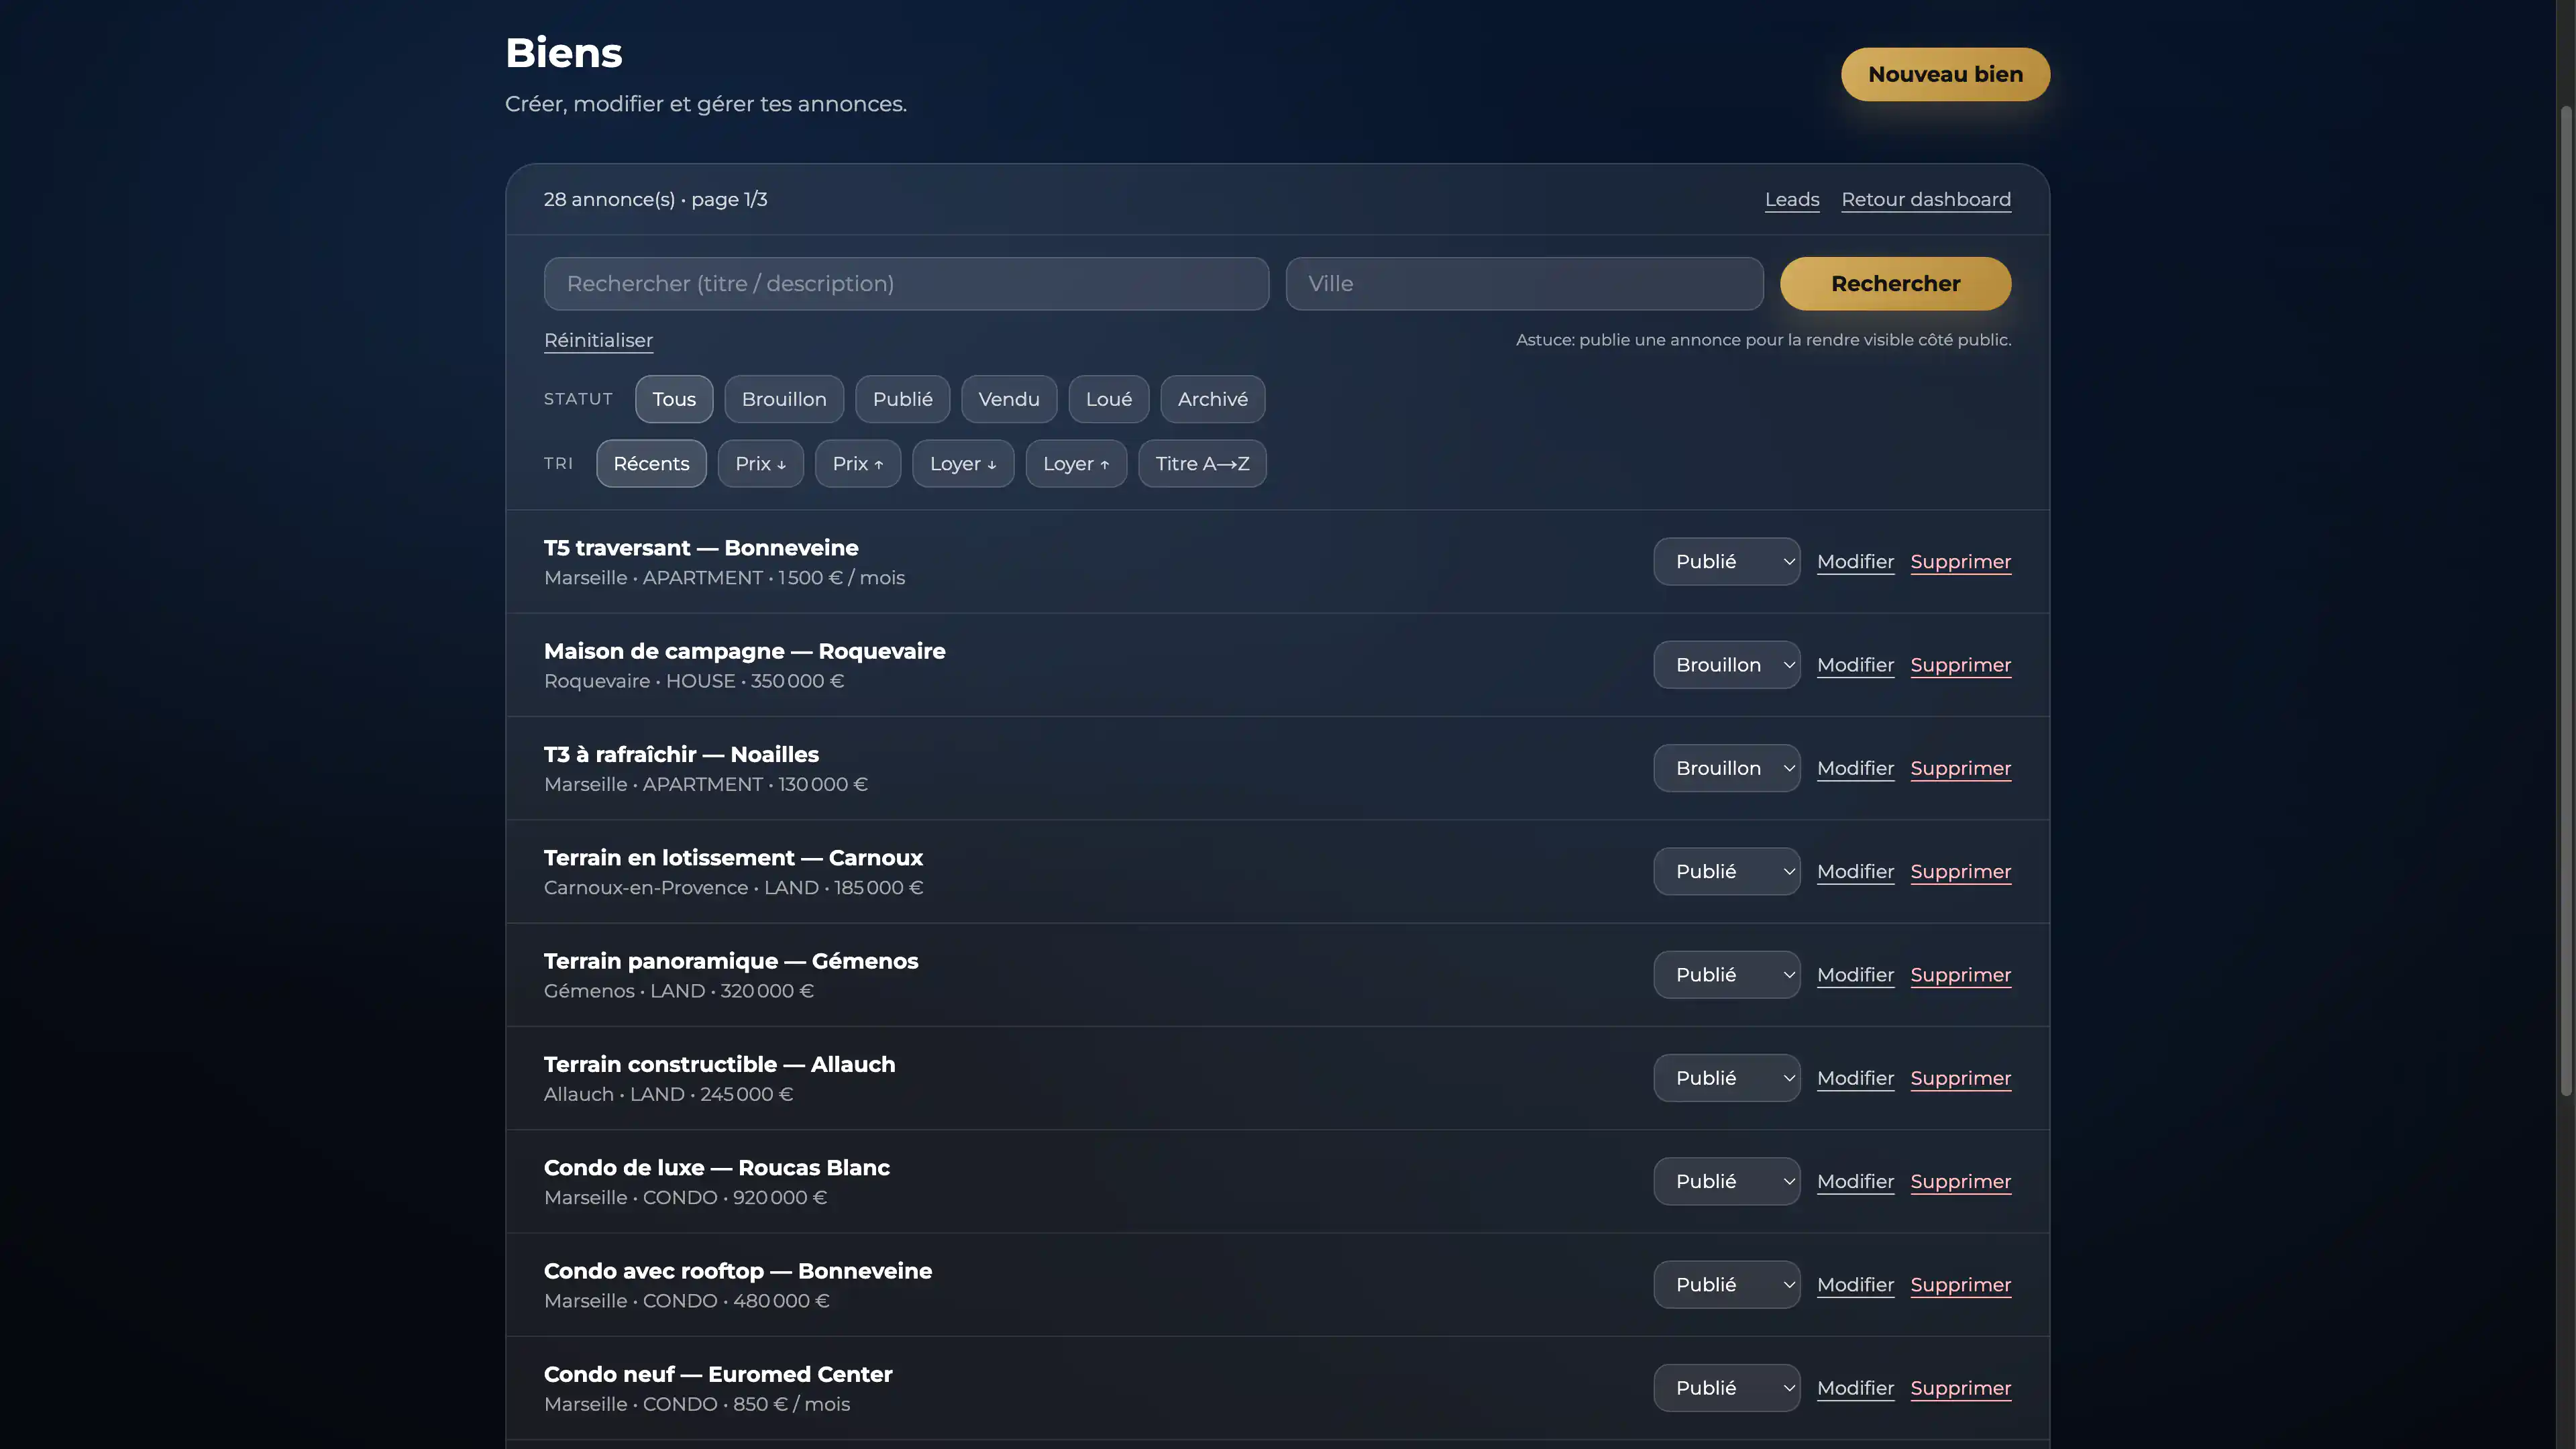The image size is (2576, 1449).
Task: Open status dropdown for Terrain en lotissement — Carnoux
Action: [1726, 871]
